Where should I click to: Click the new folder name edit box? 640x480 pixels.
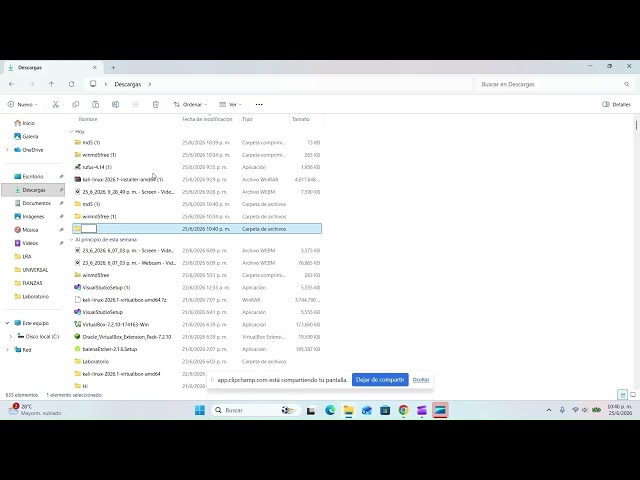coord(89,229)
